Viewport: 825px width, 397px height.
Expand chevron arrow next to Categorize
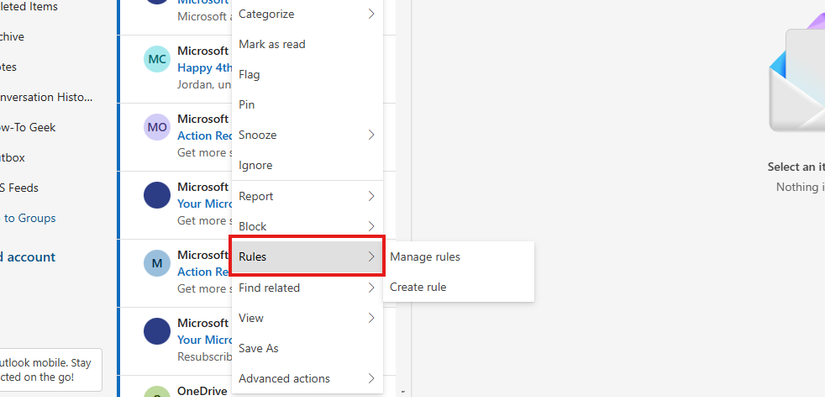coord(371,14)
